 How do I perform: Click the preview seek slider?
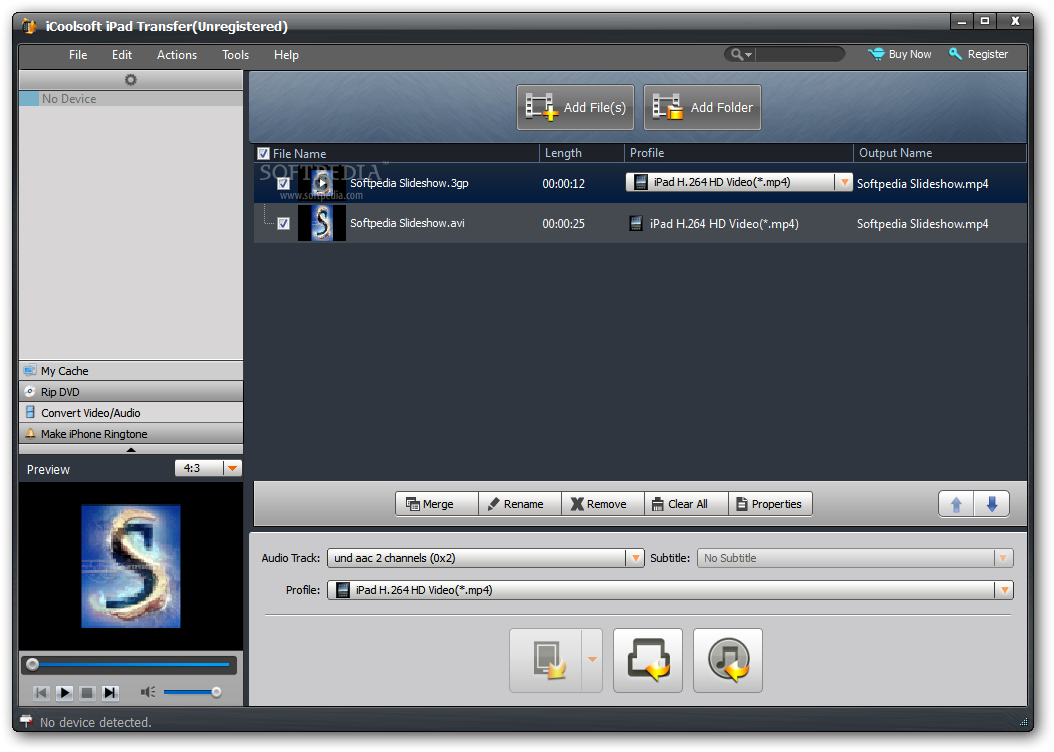pyautogui.click(x=130, y=665)
